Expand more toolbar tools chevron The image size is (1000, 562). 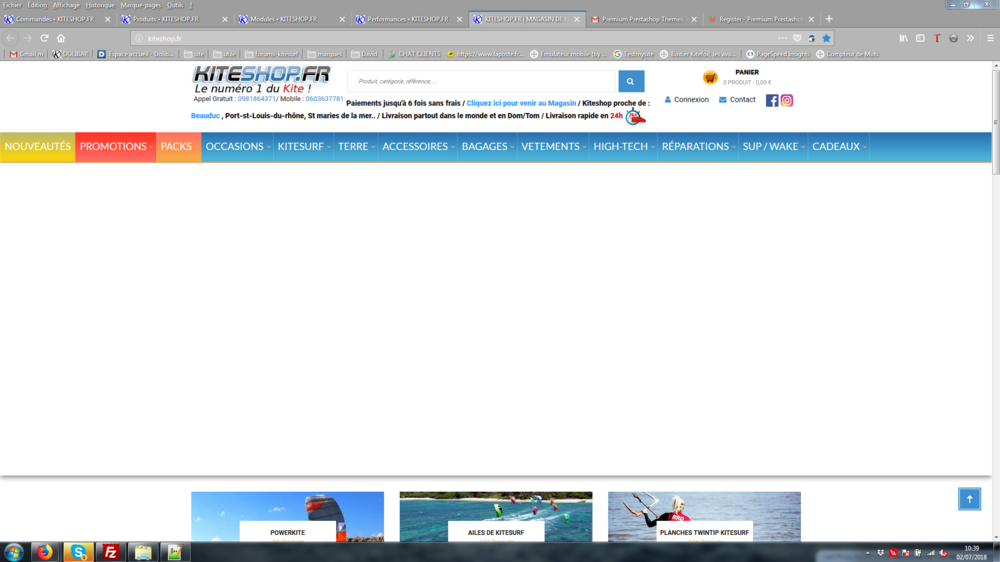[x=970, y=38]
